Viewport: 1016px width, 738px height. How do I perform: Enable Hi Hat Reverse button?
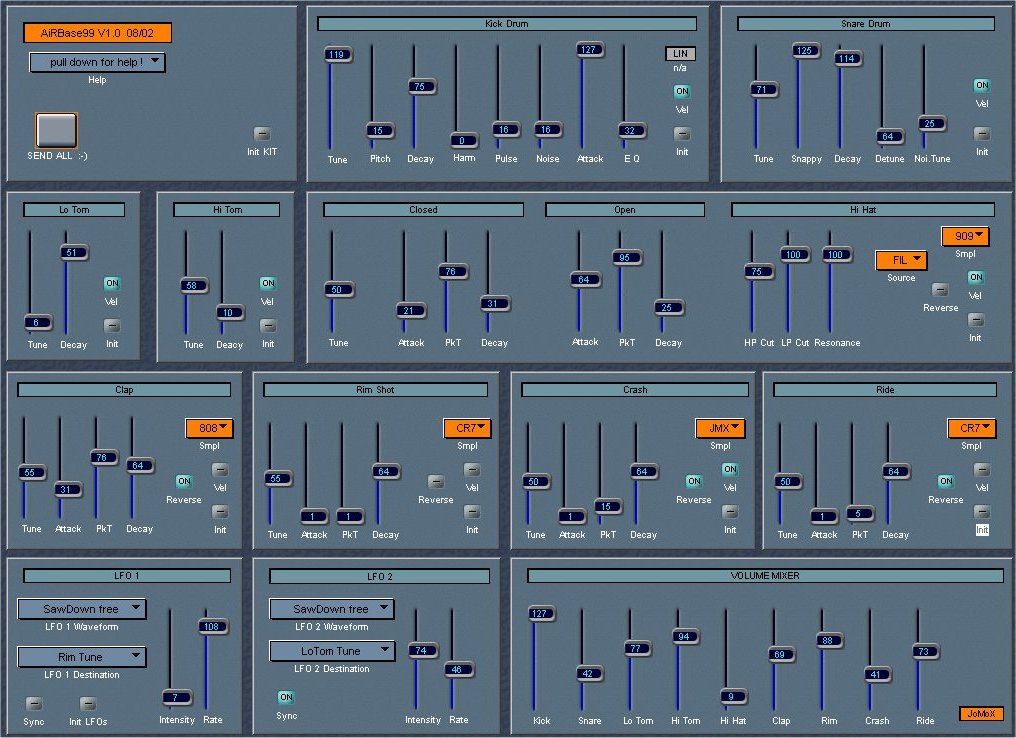[940, 290]
